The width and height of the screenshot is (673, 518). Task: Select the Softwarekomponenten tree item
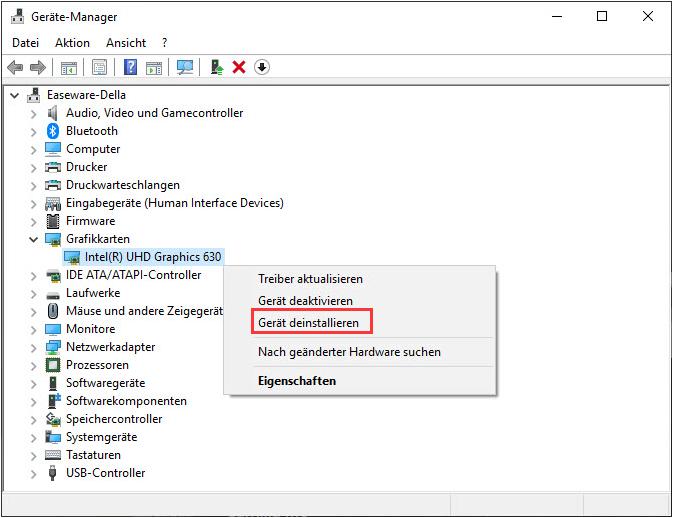point(126,401)
